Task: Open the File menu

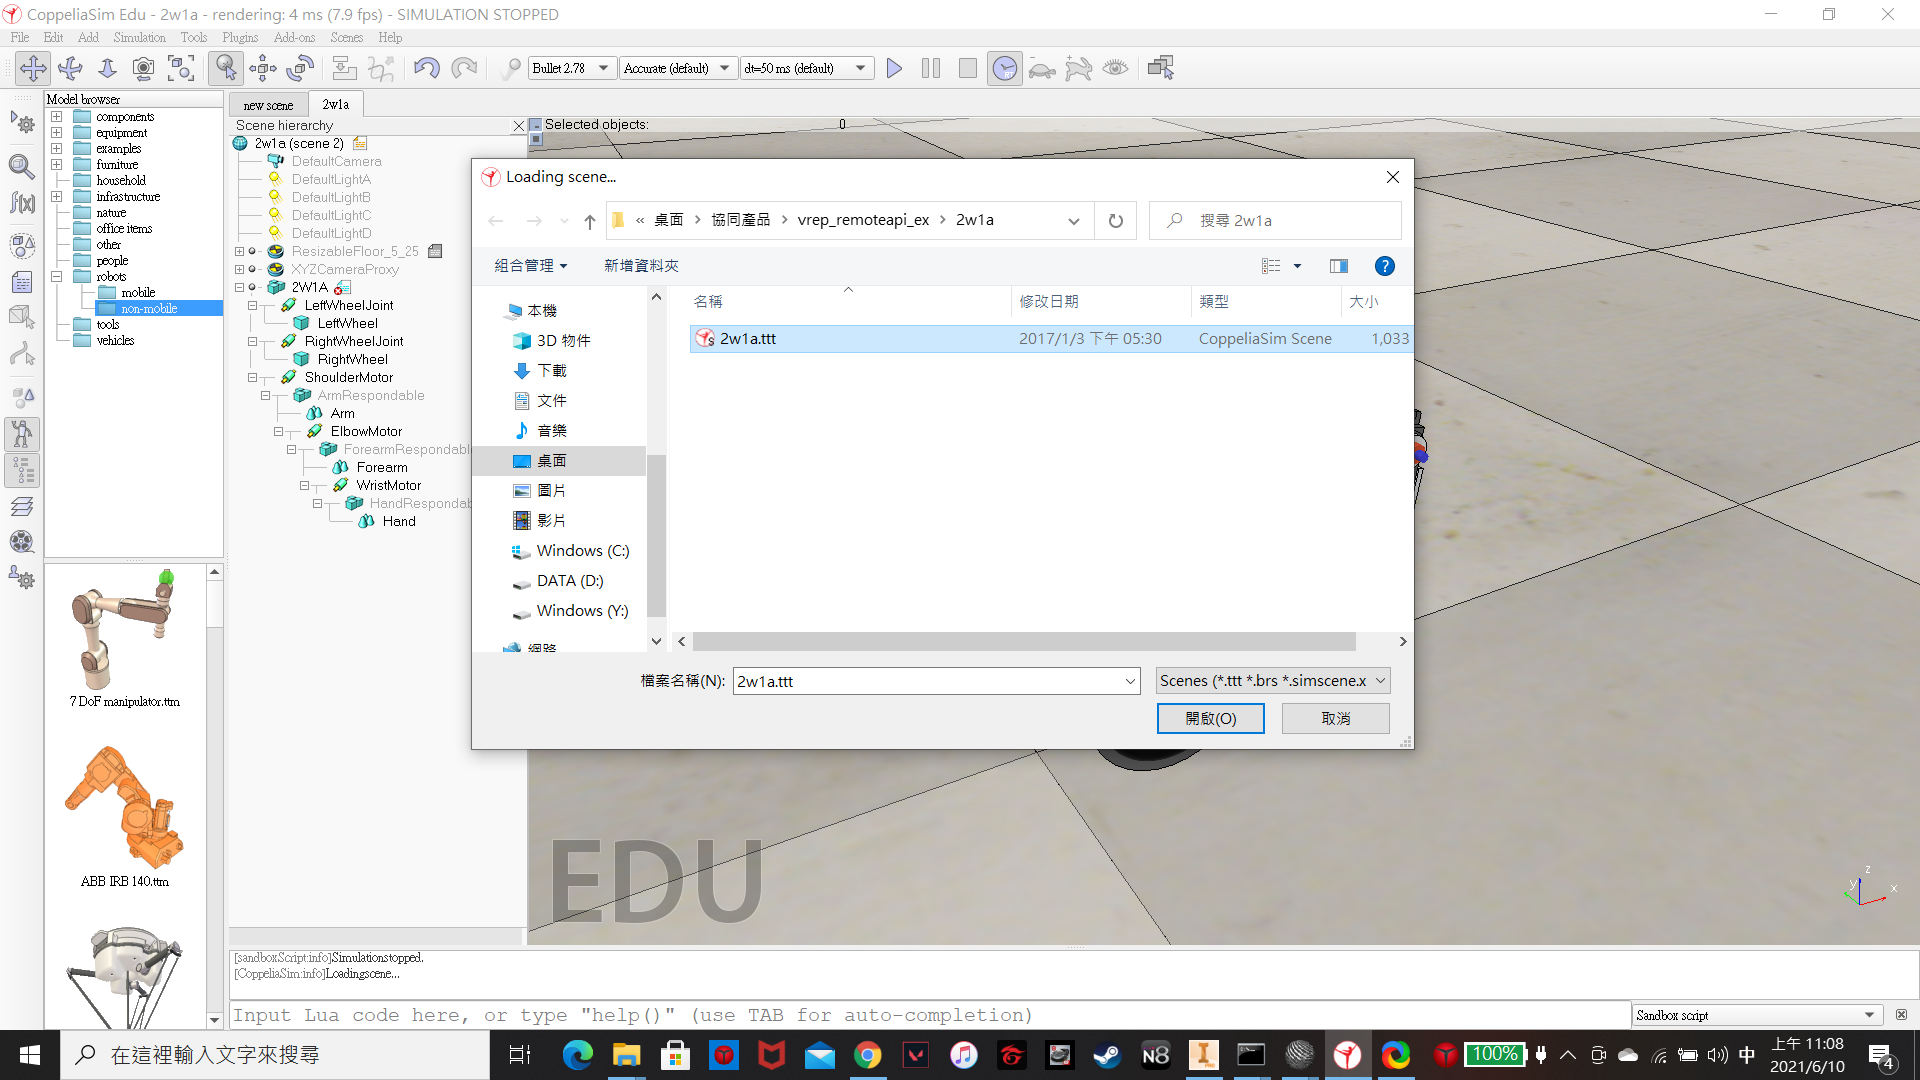Action: (x=20, y=37)
